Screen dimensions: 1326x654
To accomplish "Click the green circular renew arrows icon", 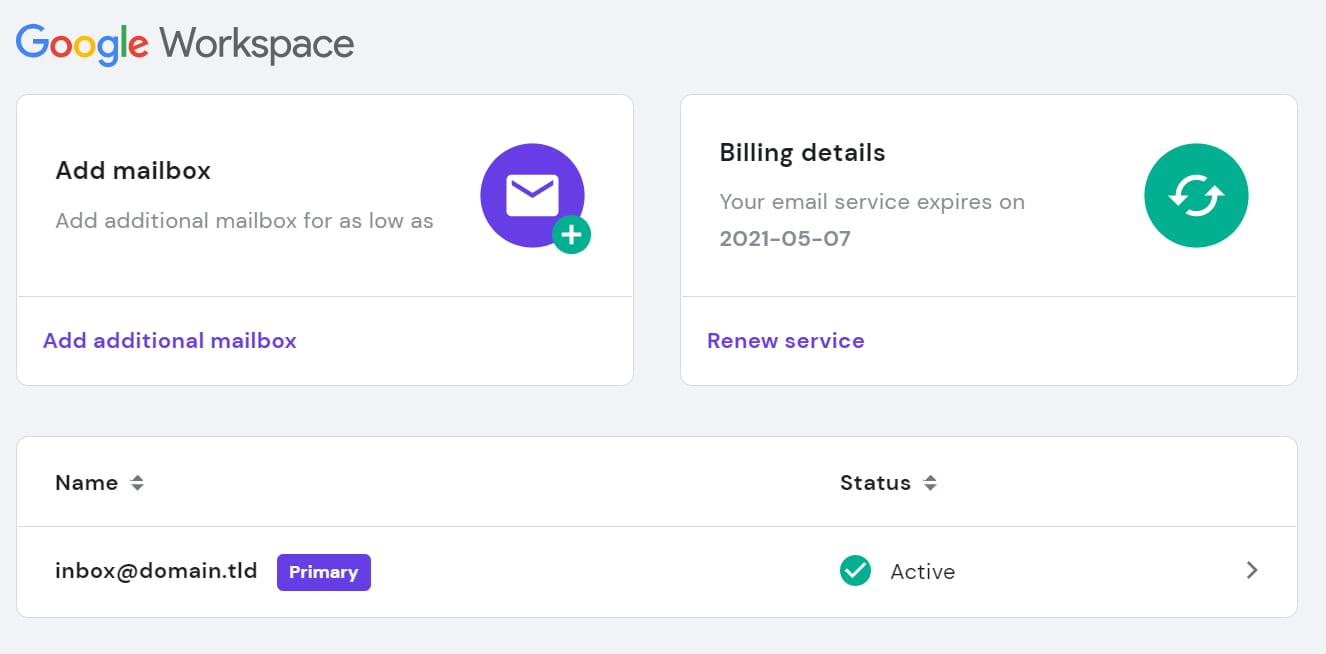I will click(x=1195, y=195).
